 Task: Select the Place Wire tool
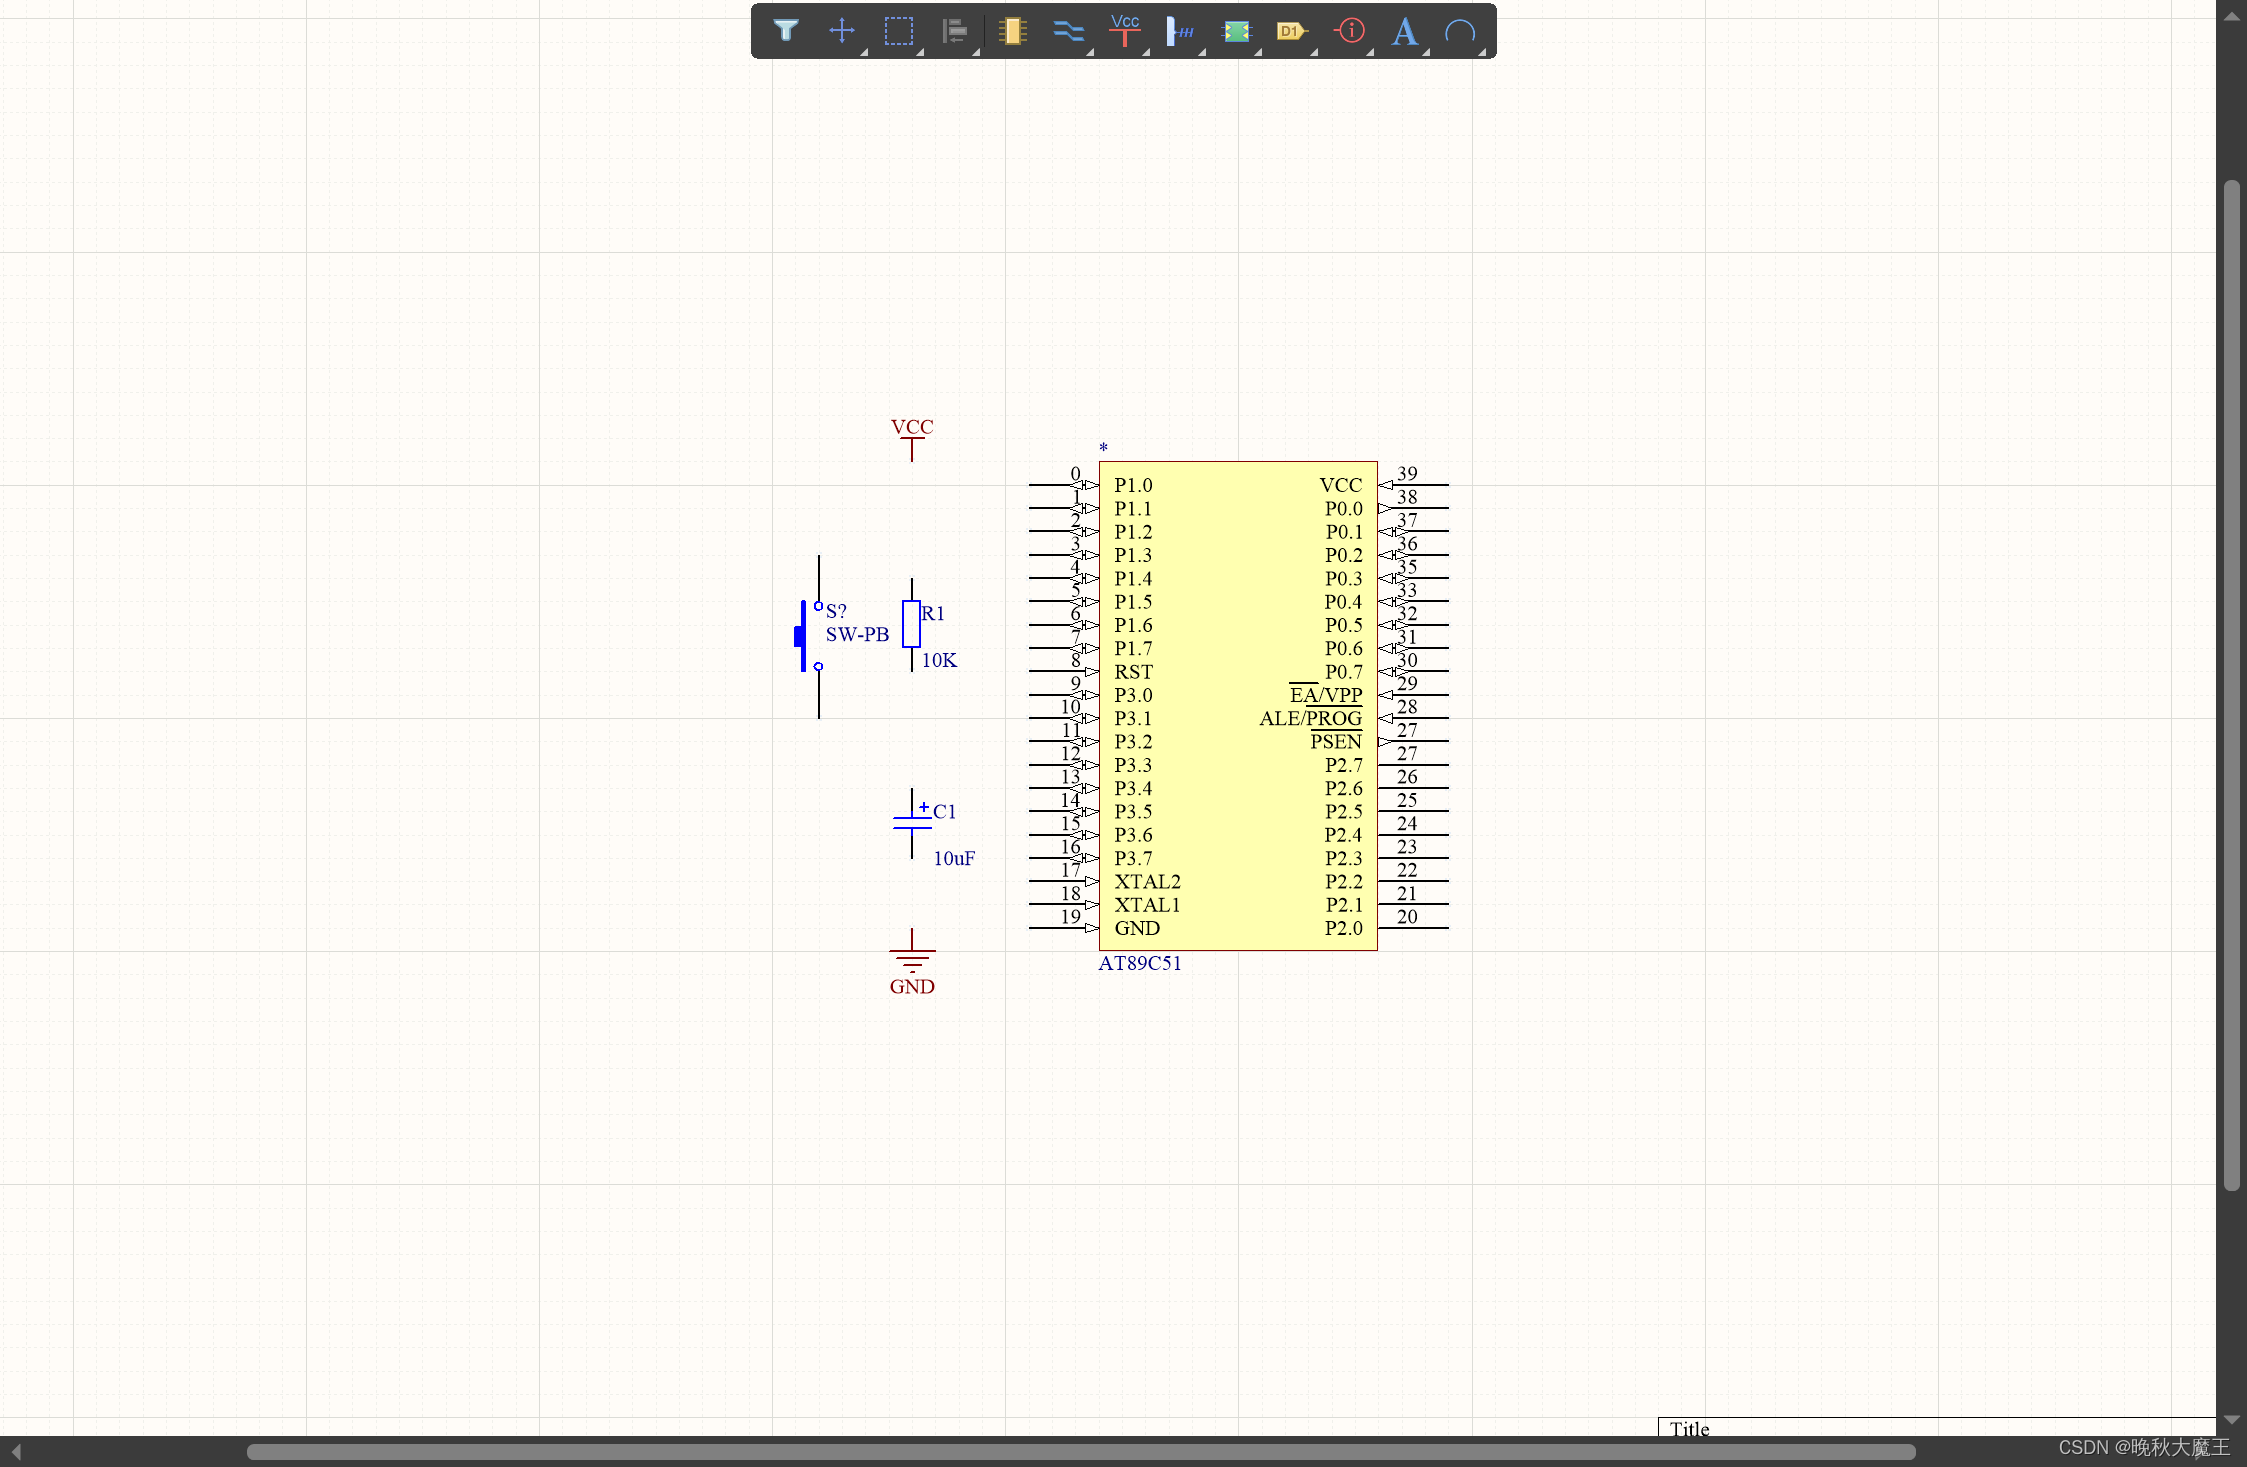tap(1068, 31)
